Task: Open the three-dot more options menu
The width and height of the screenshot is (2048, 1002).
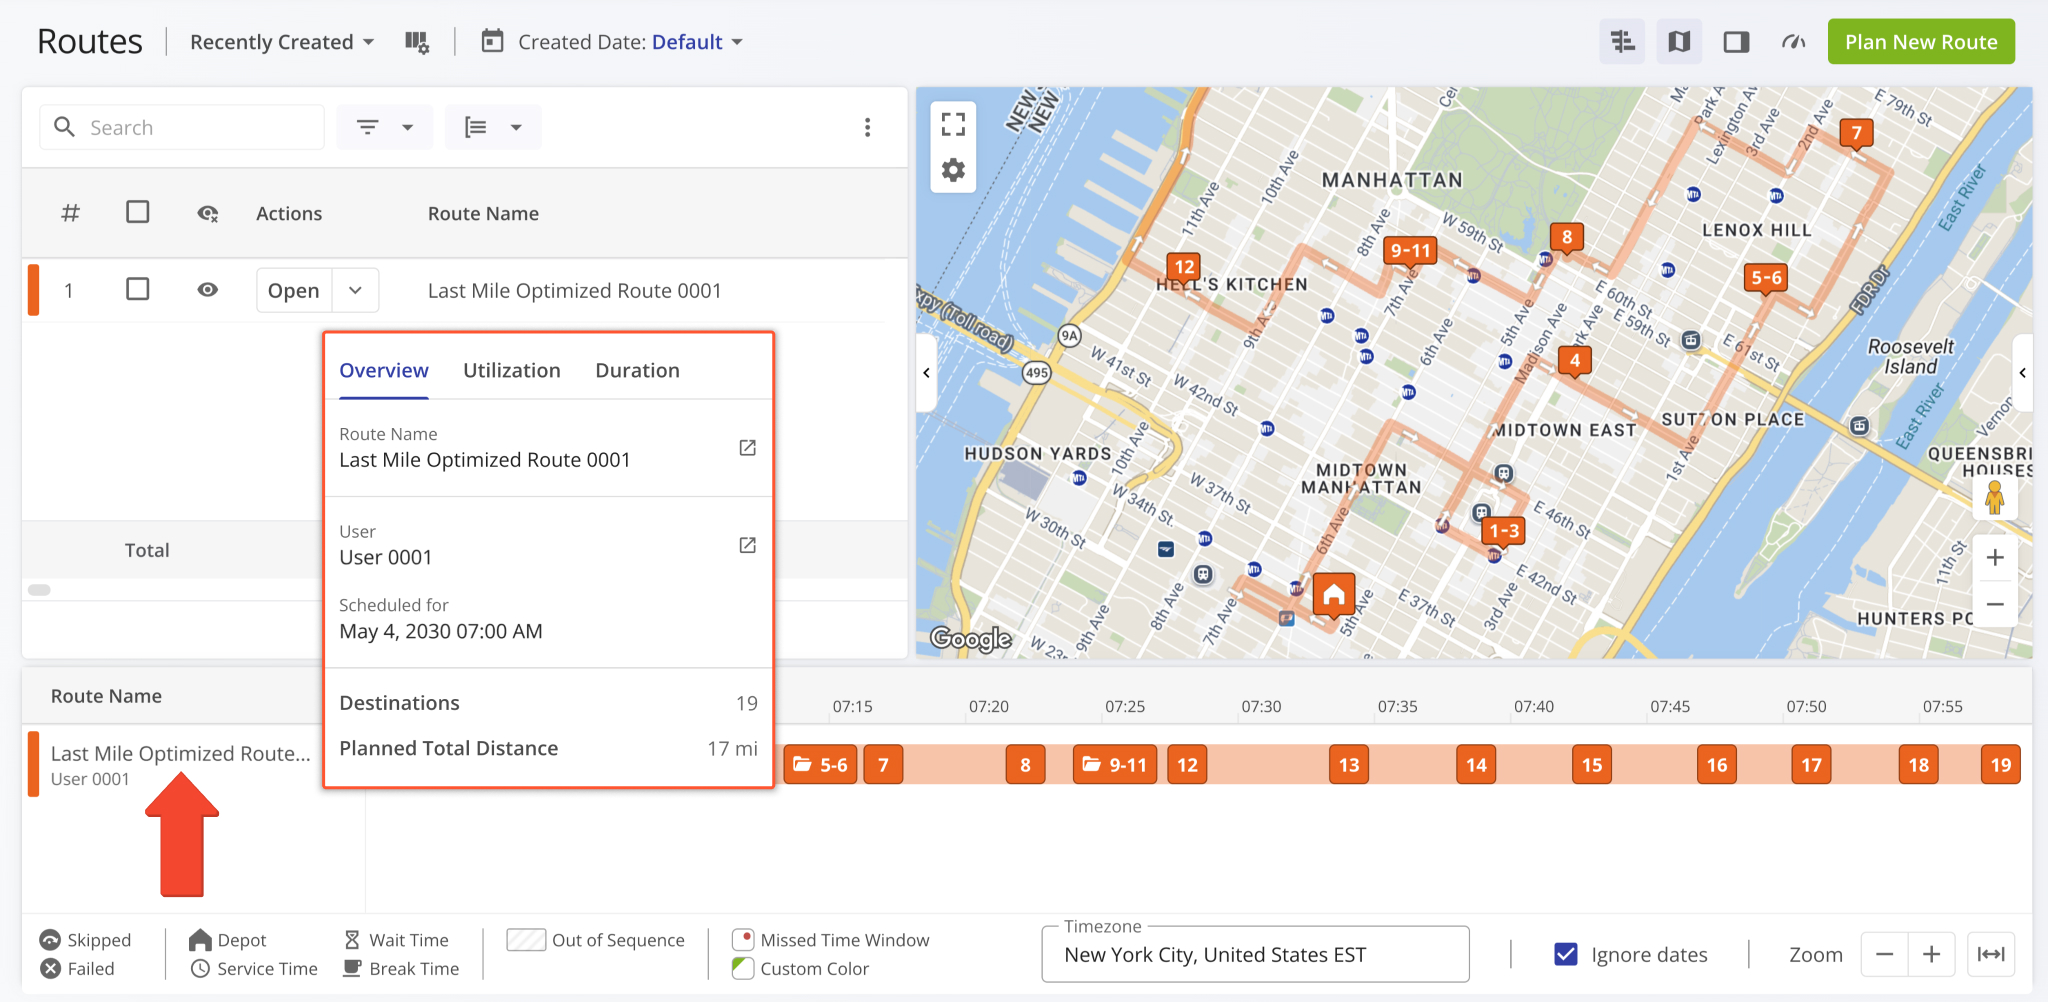Action: click(x=868, y=127)
